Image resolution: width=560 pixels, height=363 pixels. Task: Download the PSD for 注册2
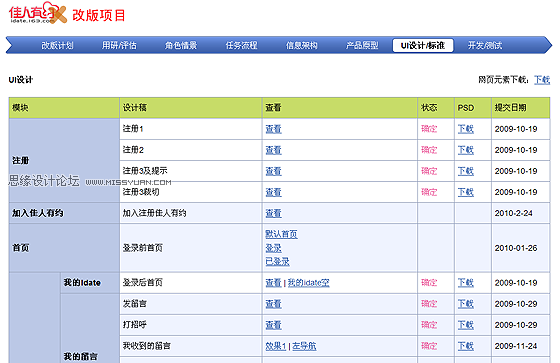click(466, 150)
